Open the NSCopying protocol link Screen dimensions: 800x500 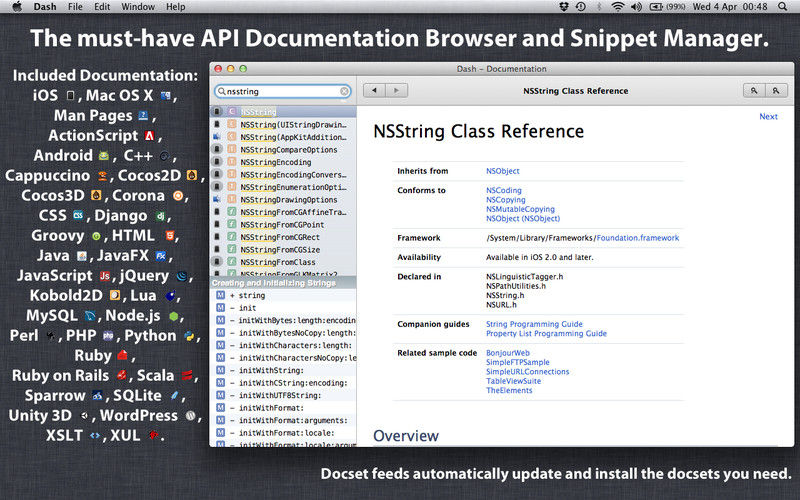coord(506,199)
